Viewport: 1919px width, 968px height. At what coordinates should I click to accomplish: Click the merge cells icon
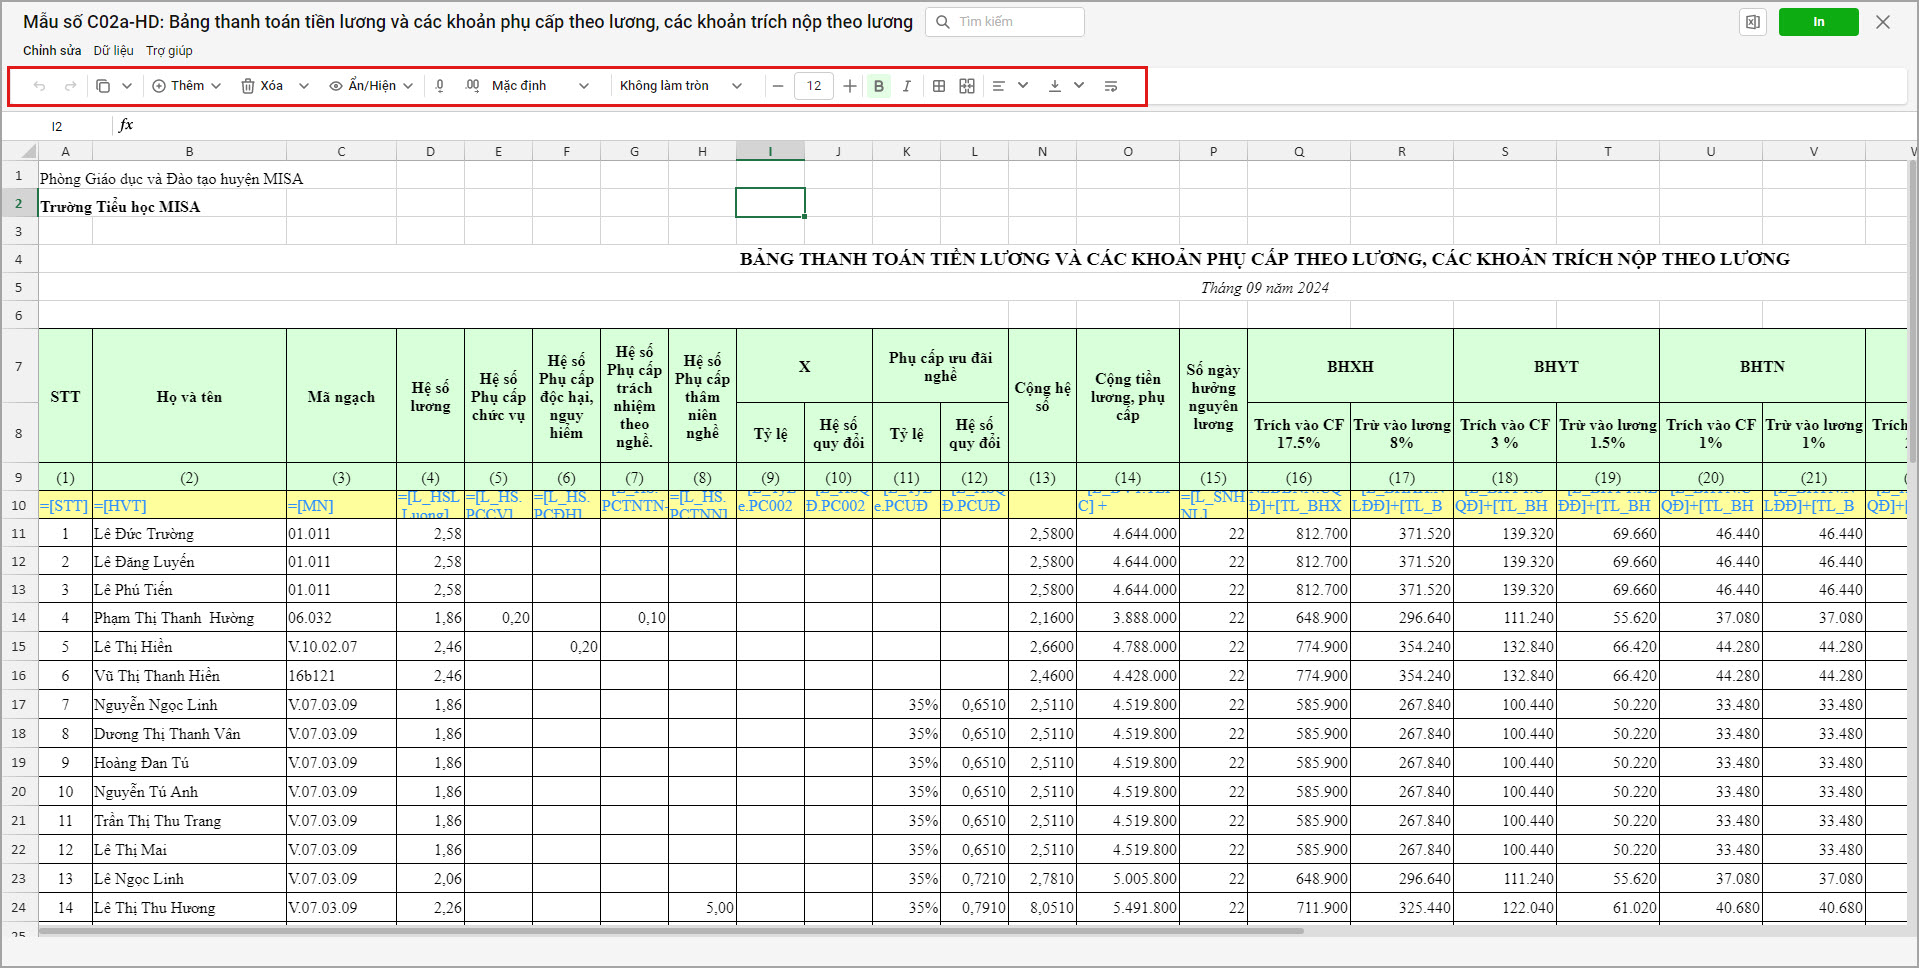pos(966,86)
